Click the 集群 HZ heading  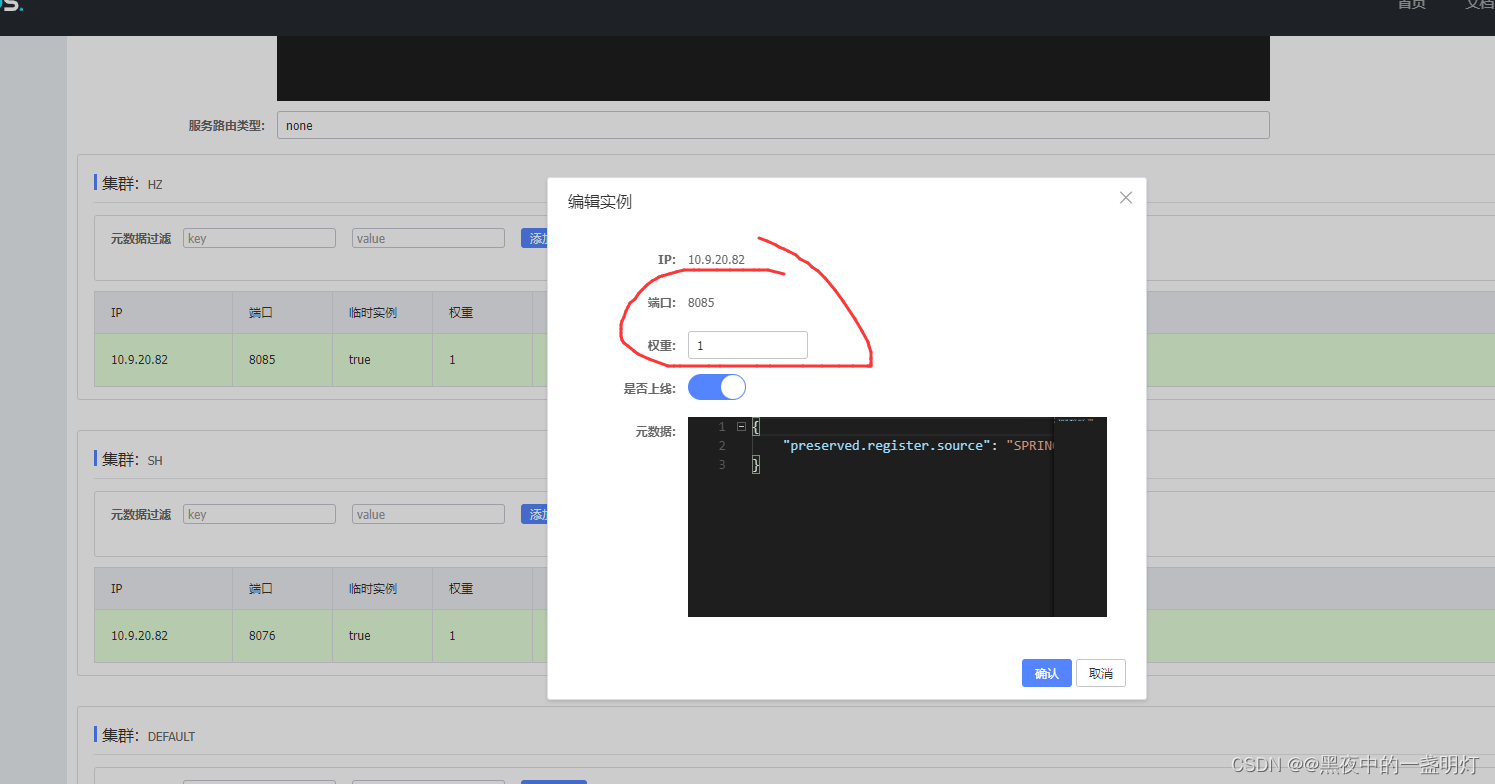(132, 183)
